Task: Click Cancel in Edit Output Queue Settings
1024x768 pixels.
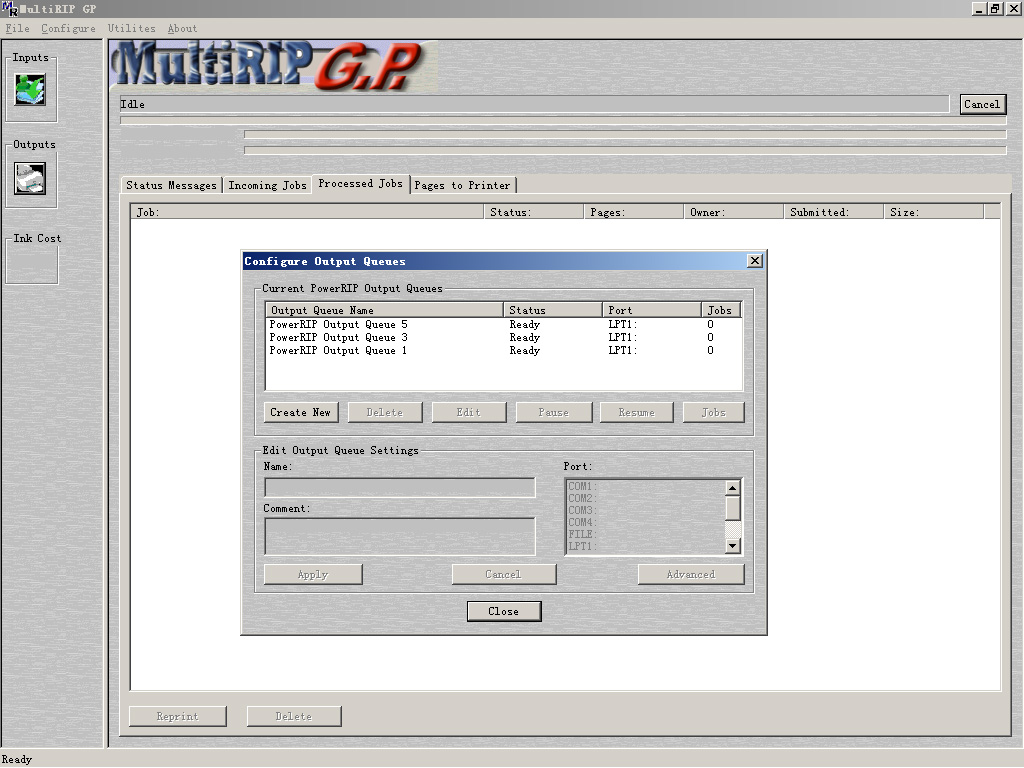Action: click(504, 574)
